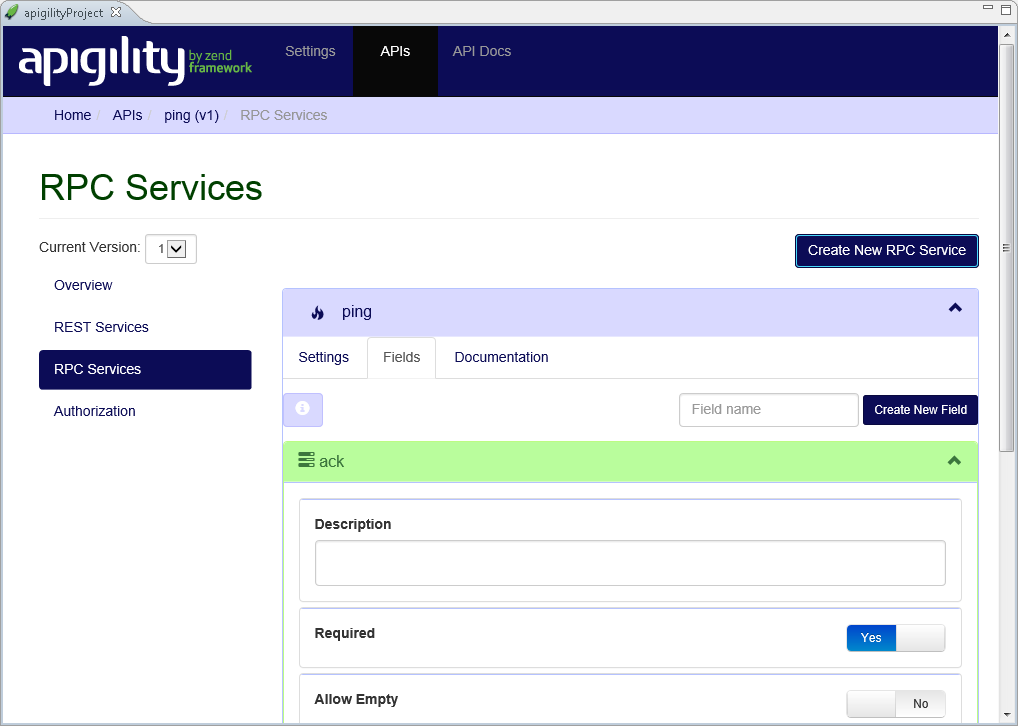Select RPC Services in the sidebar
This screenshot has width=1018, height=726.
coord(145,369)
